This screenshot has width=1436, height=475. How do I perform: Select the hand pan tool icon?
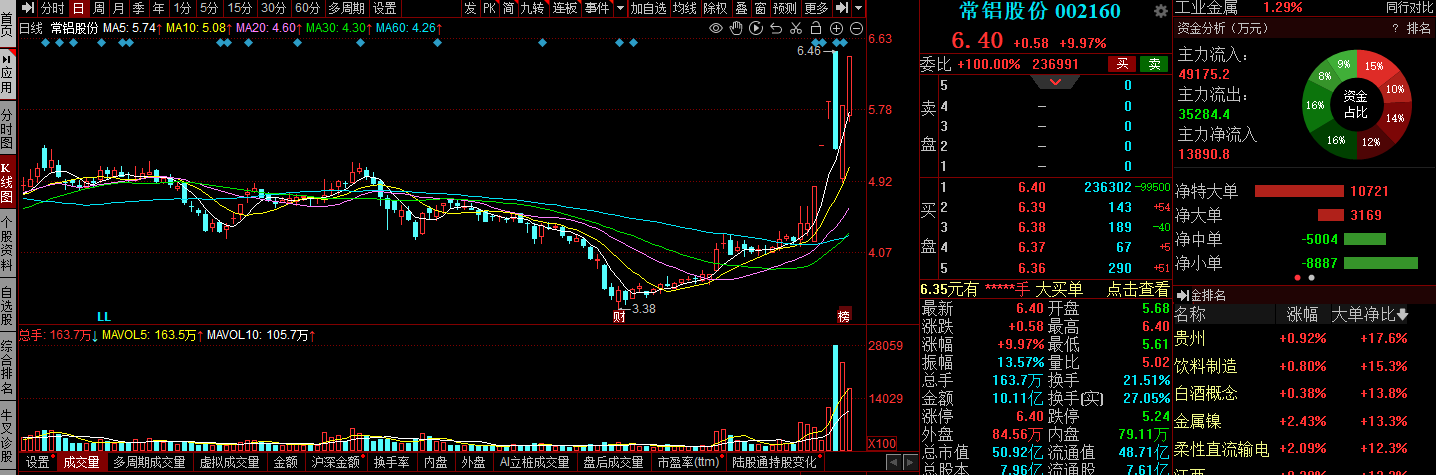coord(736,28)
